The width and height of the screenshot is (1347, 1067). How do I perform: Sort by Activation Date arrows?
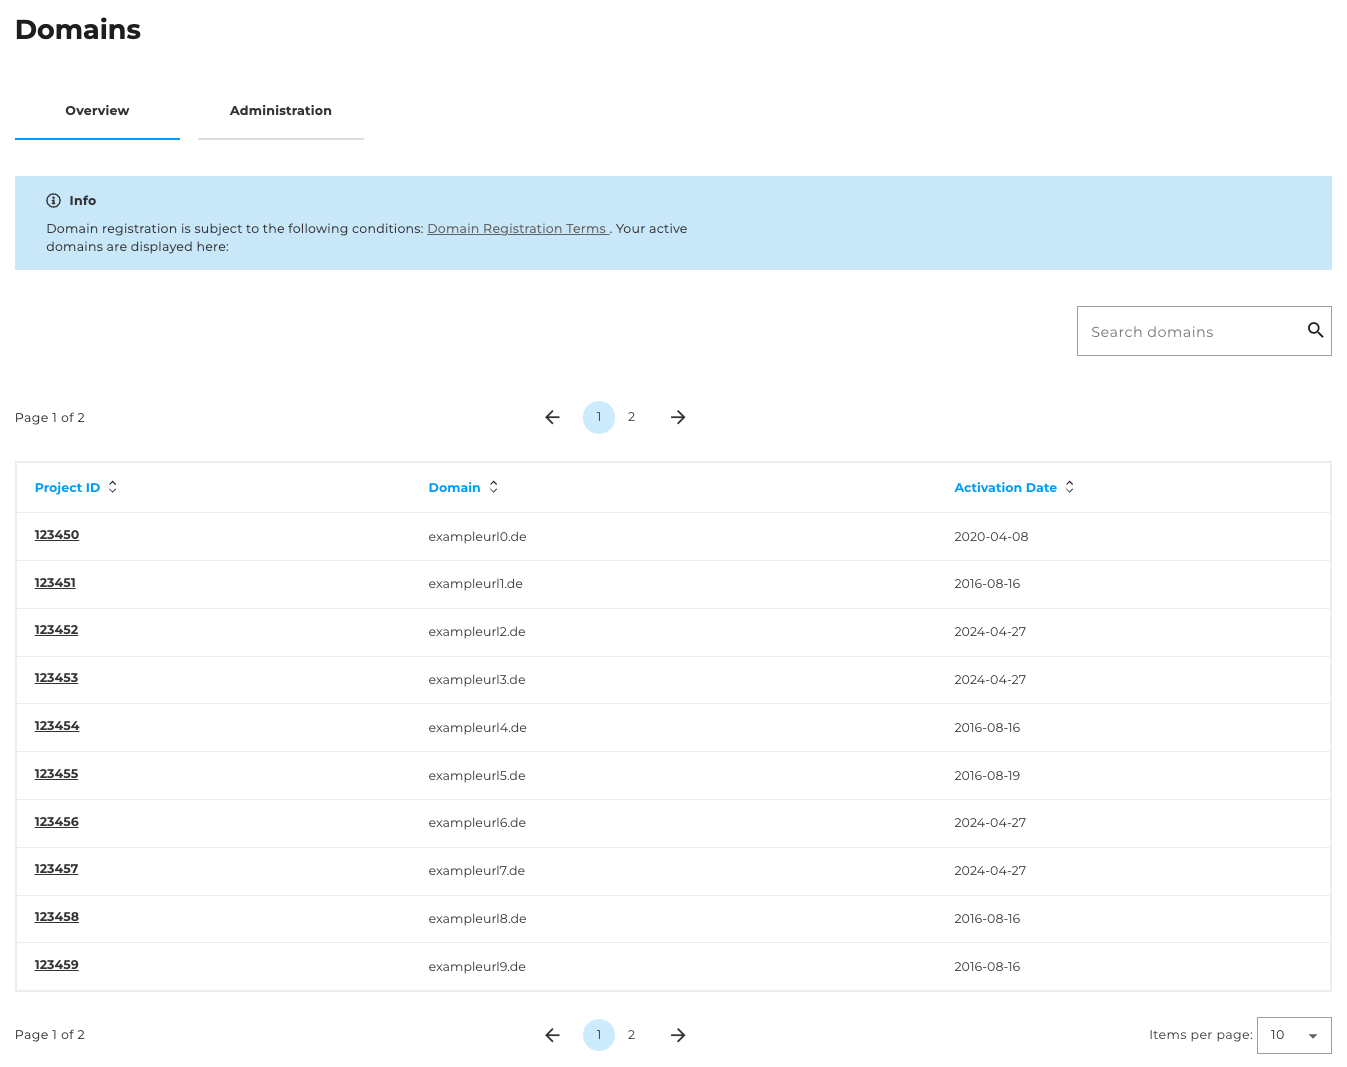tap(1070, 487)
